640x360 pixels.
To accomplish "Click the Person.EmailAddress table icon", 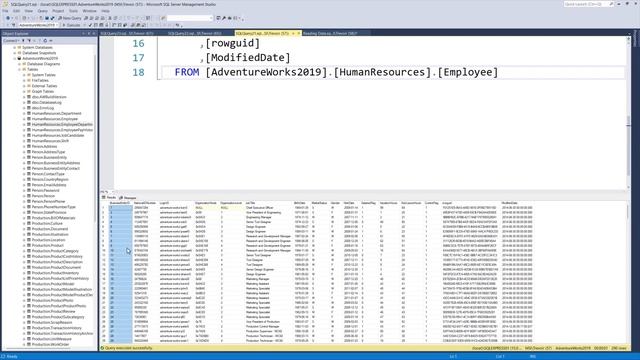I will (29, 185).
